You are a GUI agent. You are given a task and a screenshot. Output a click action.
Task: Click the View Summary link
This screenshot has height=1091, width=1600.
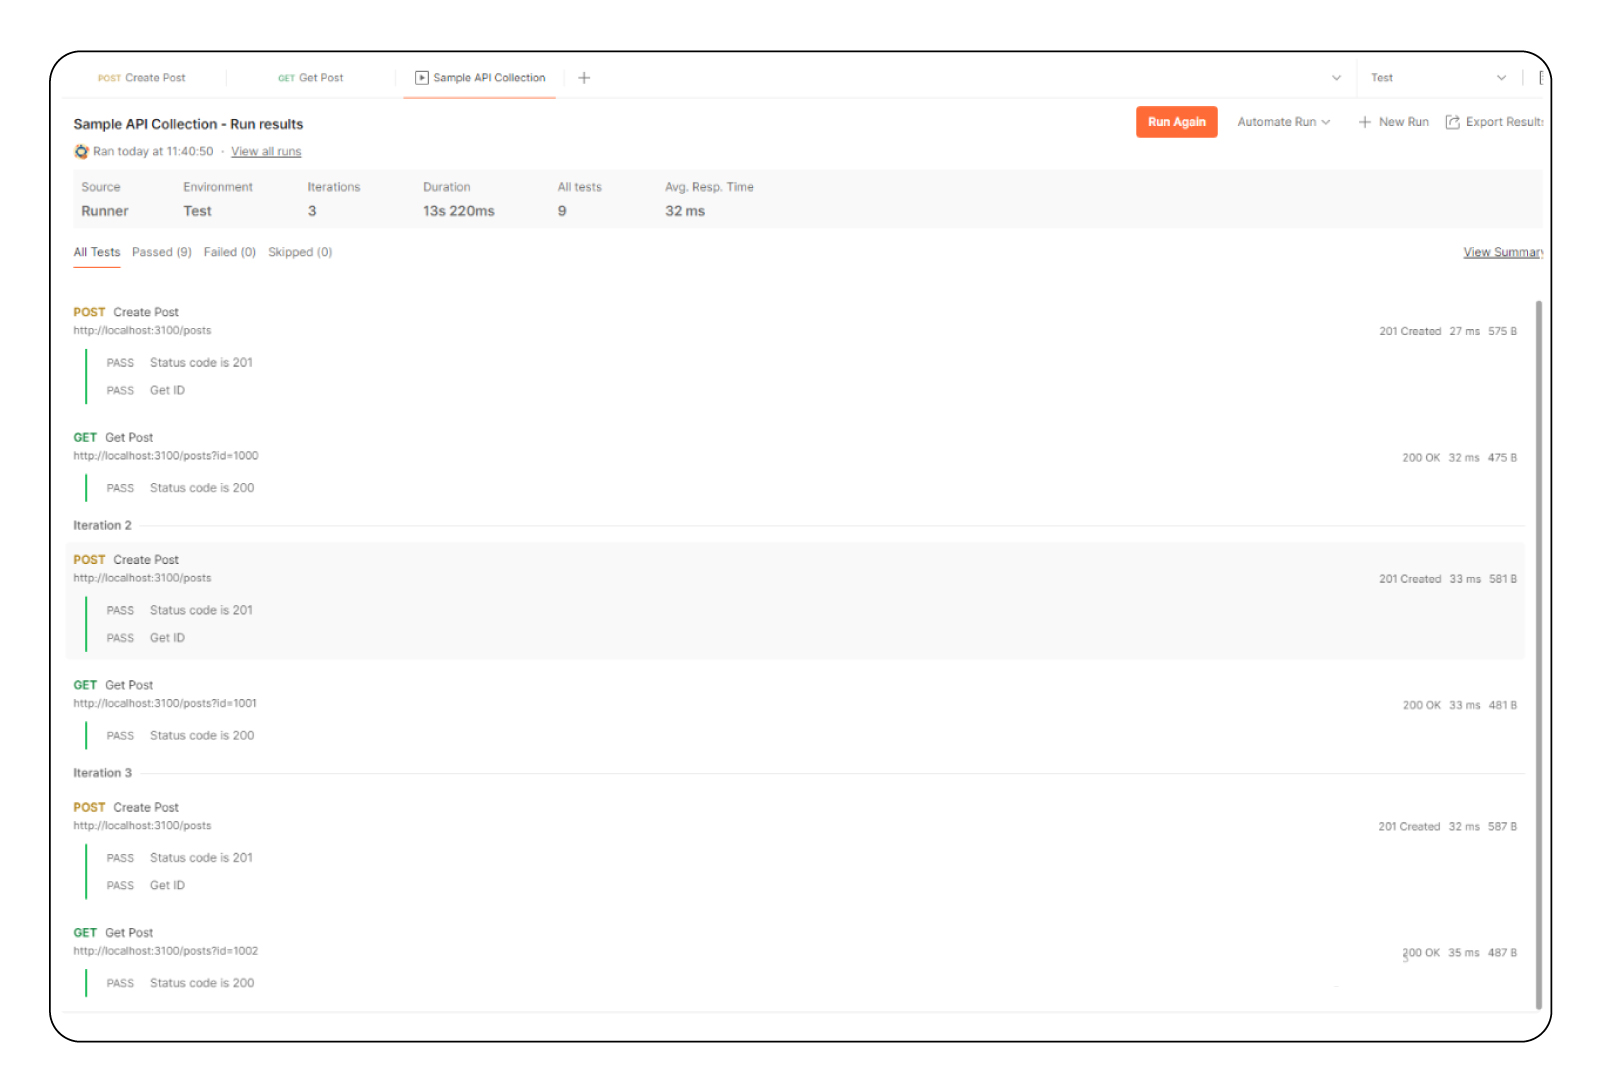pyautogui.click(x=1502, y=252)
